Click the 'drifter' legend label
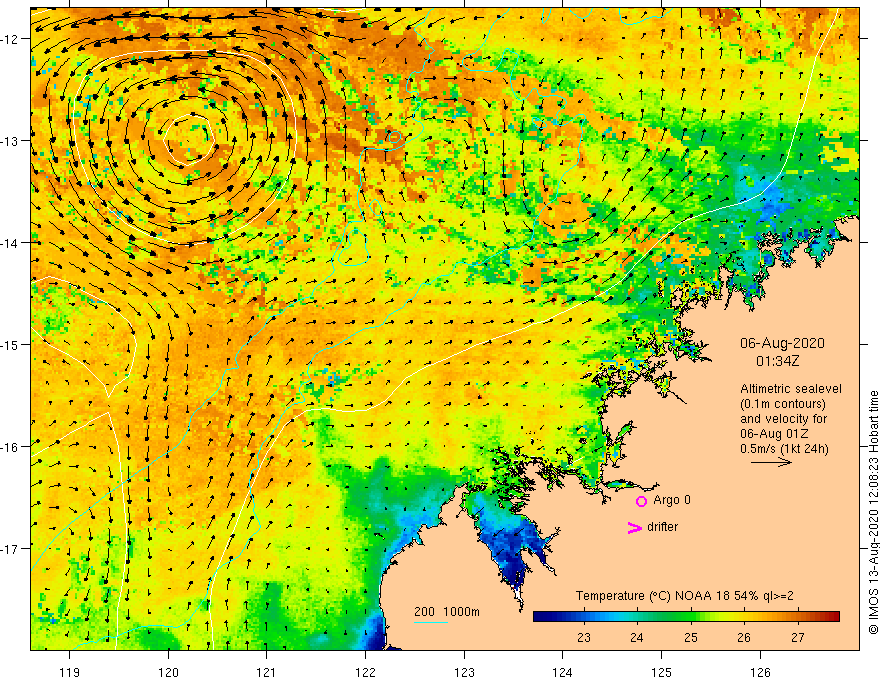The height and width of the screenshot is (680, 880). [662, 527]
